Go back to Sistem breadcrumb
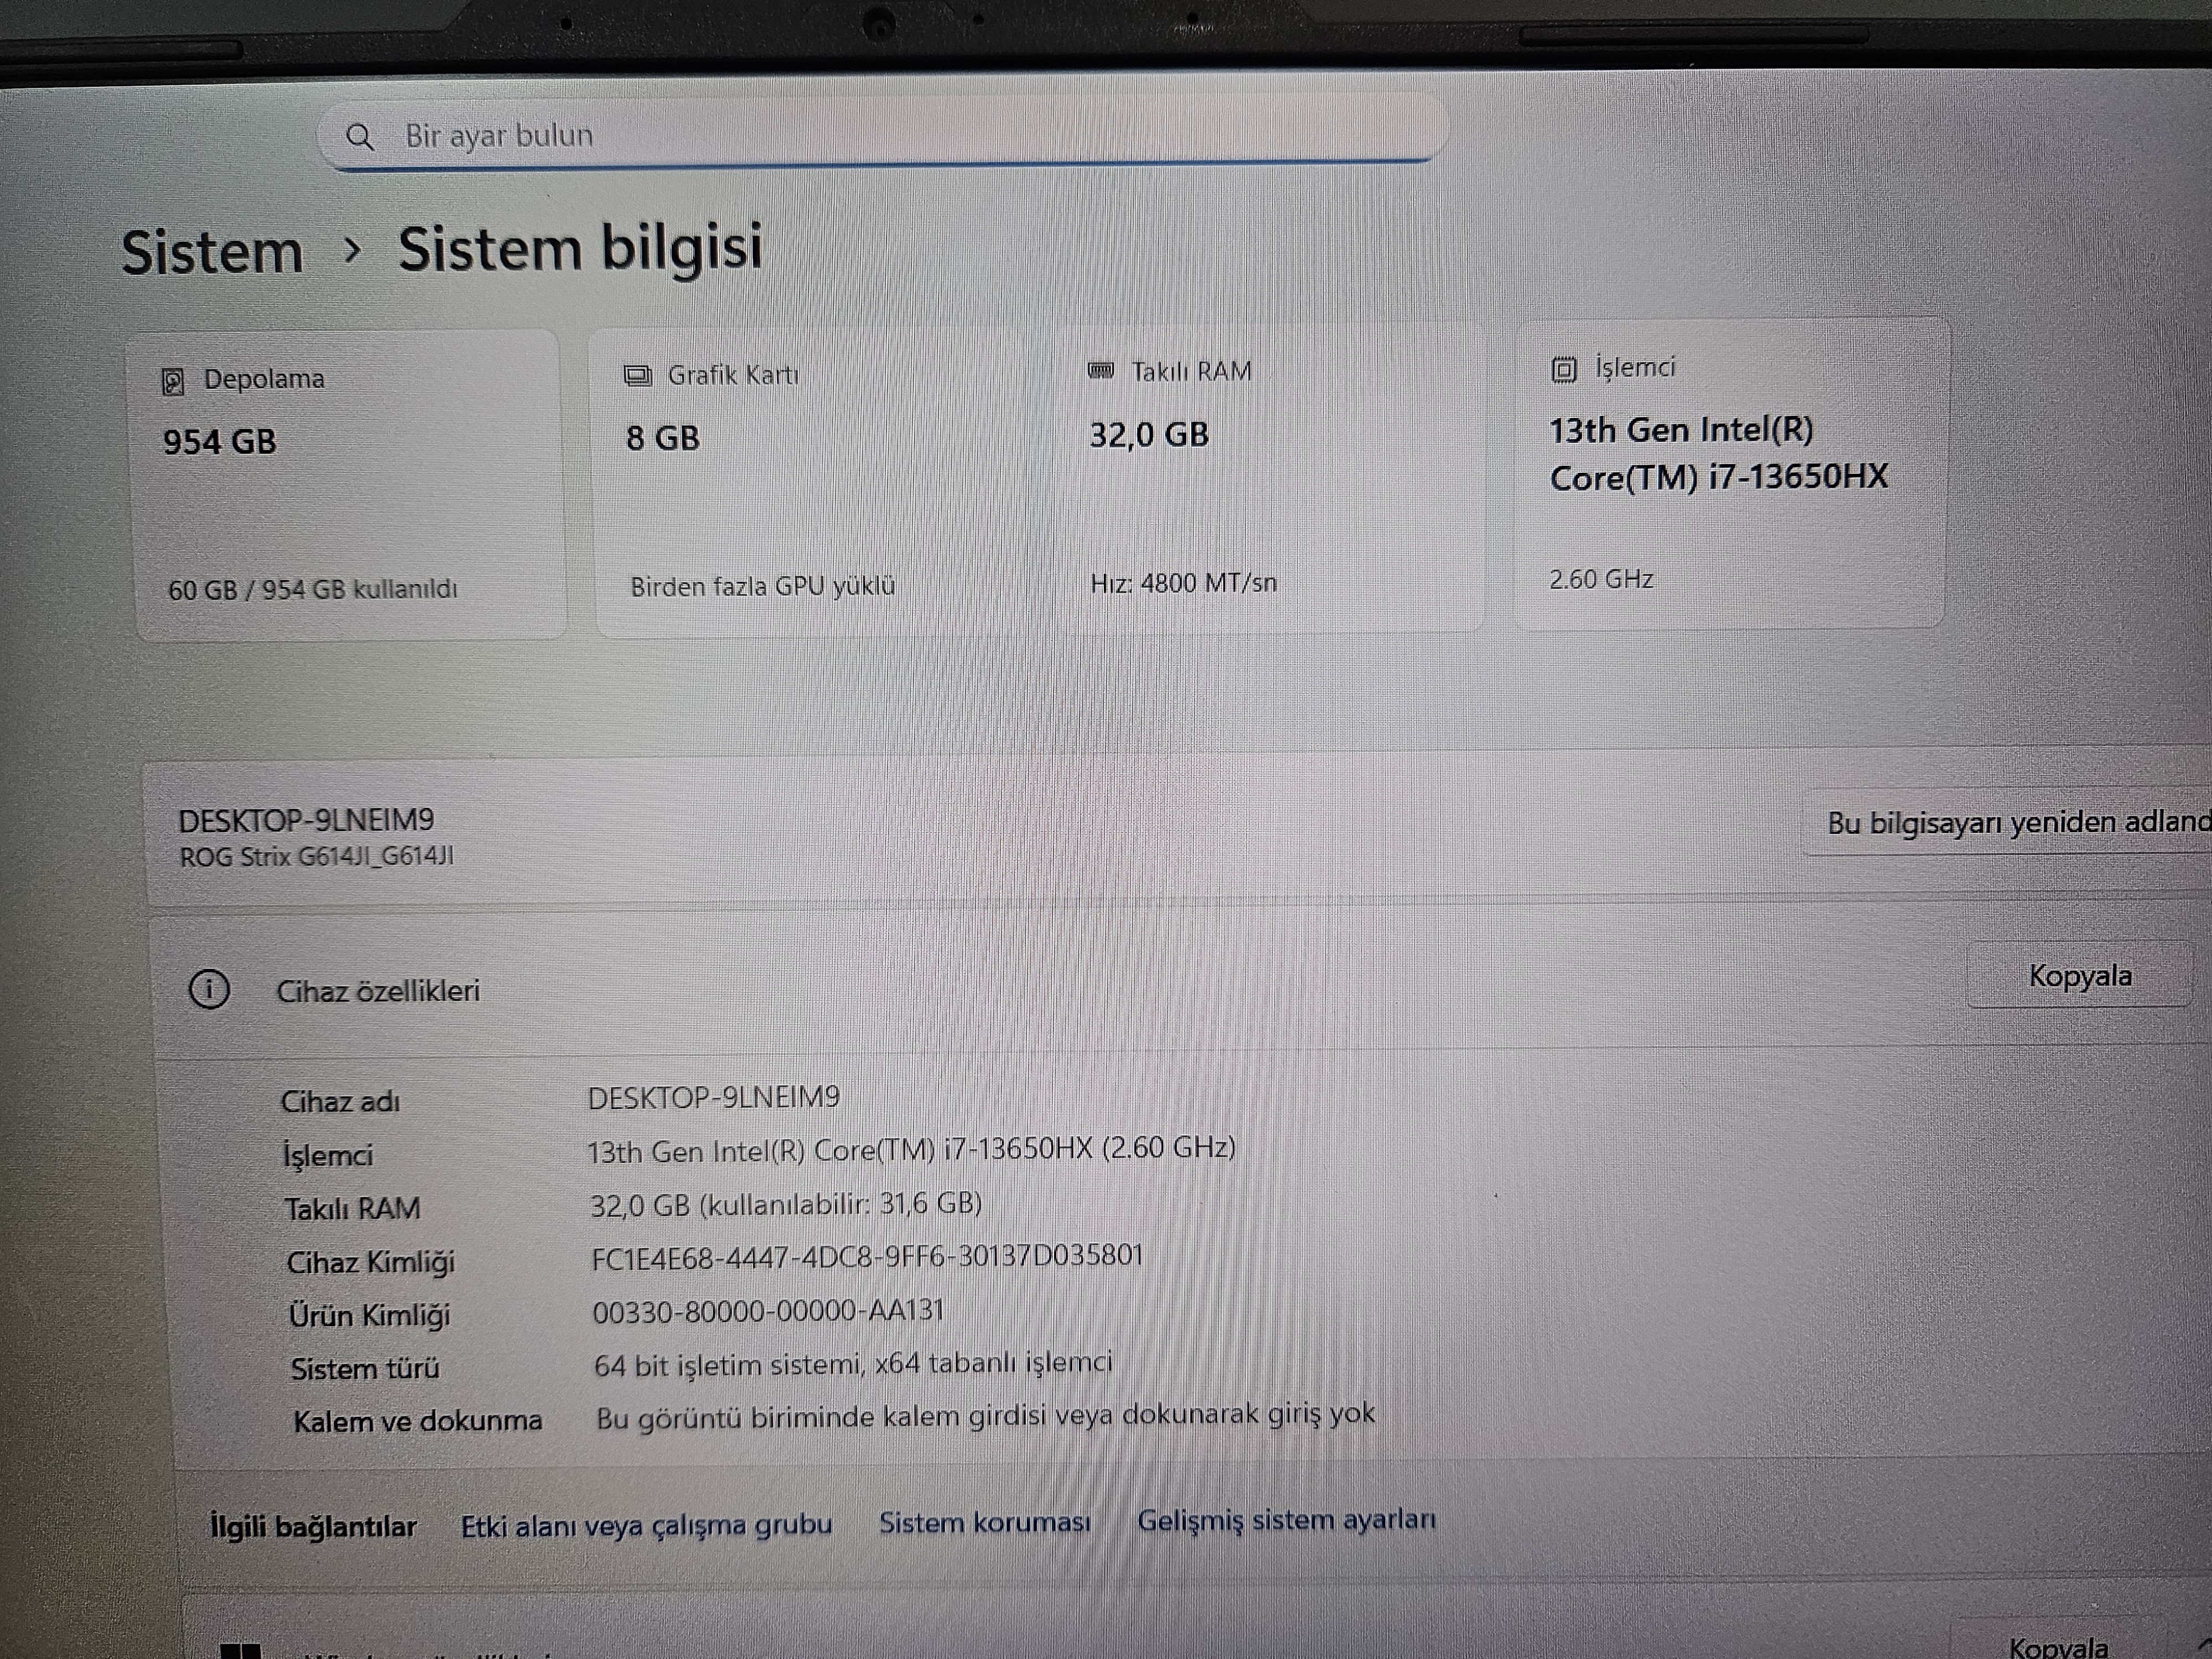Screen dimensions: 2212x1659 pyautogui.click(x=212, y=251)
